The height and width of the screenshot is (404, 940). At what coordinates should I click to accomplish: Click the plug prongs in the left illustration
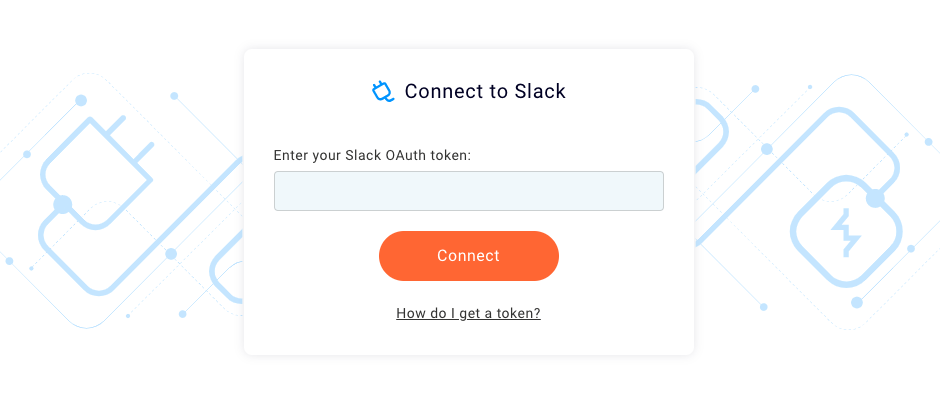pyautogui.click(x=134, y=142)
